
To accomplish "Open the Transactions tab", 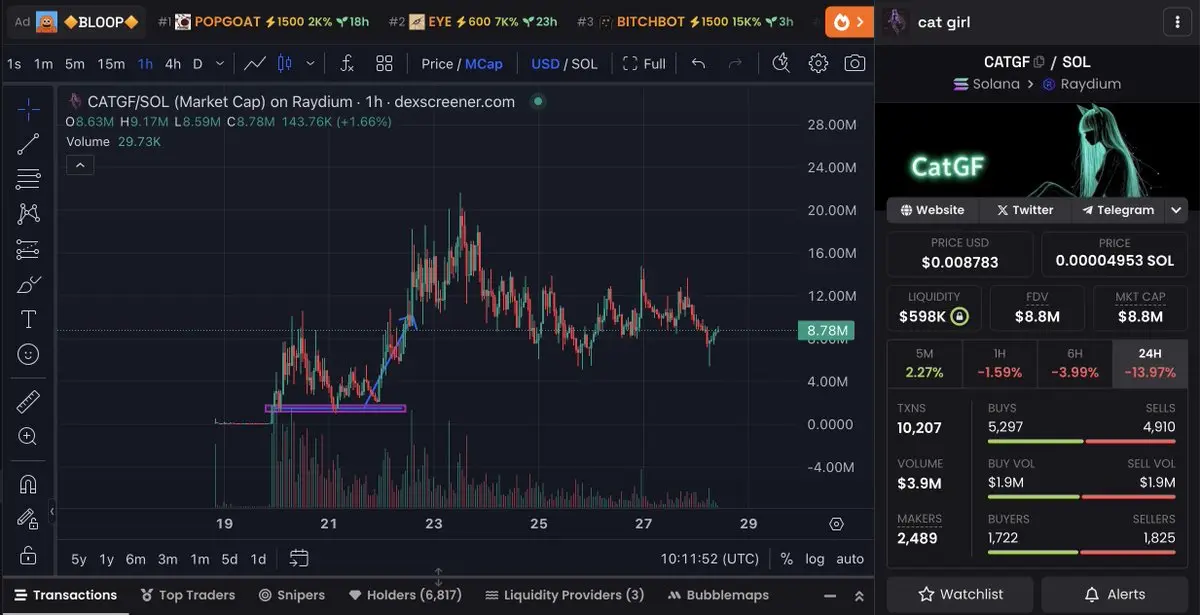I will coord(65,595).
